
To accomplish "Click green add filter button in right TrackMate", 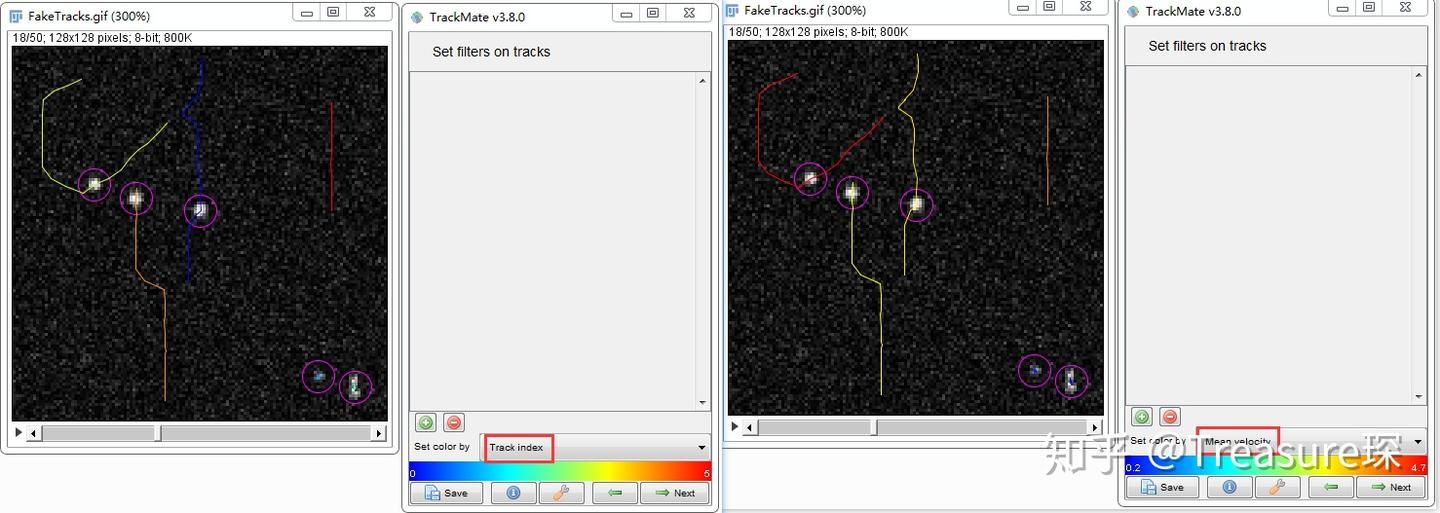I will tap(1142, 417).
